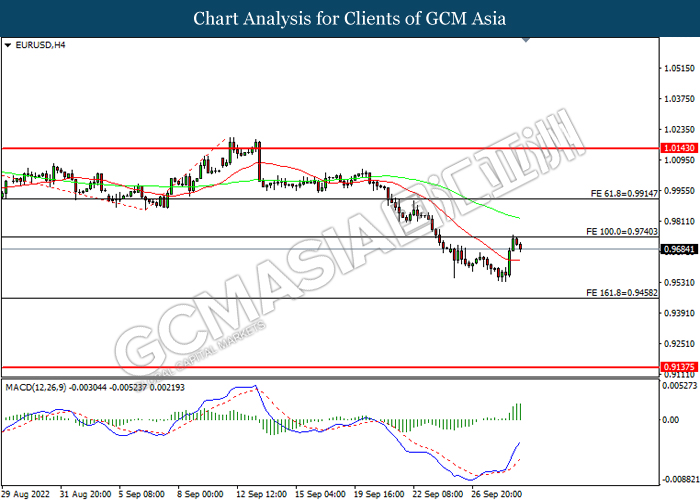The height and width of the screenshot is (500, 700).
Task: Click the 1.03750 price axis value
Action: (x=679, y=99)
